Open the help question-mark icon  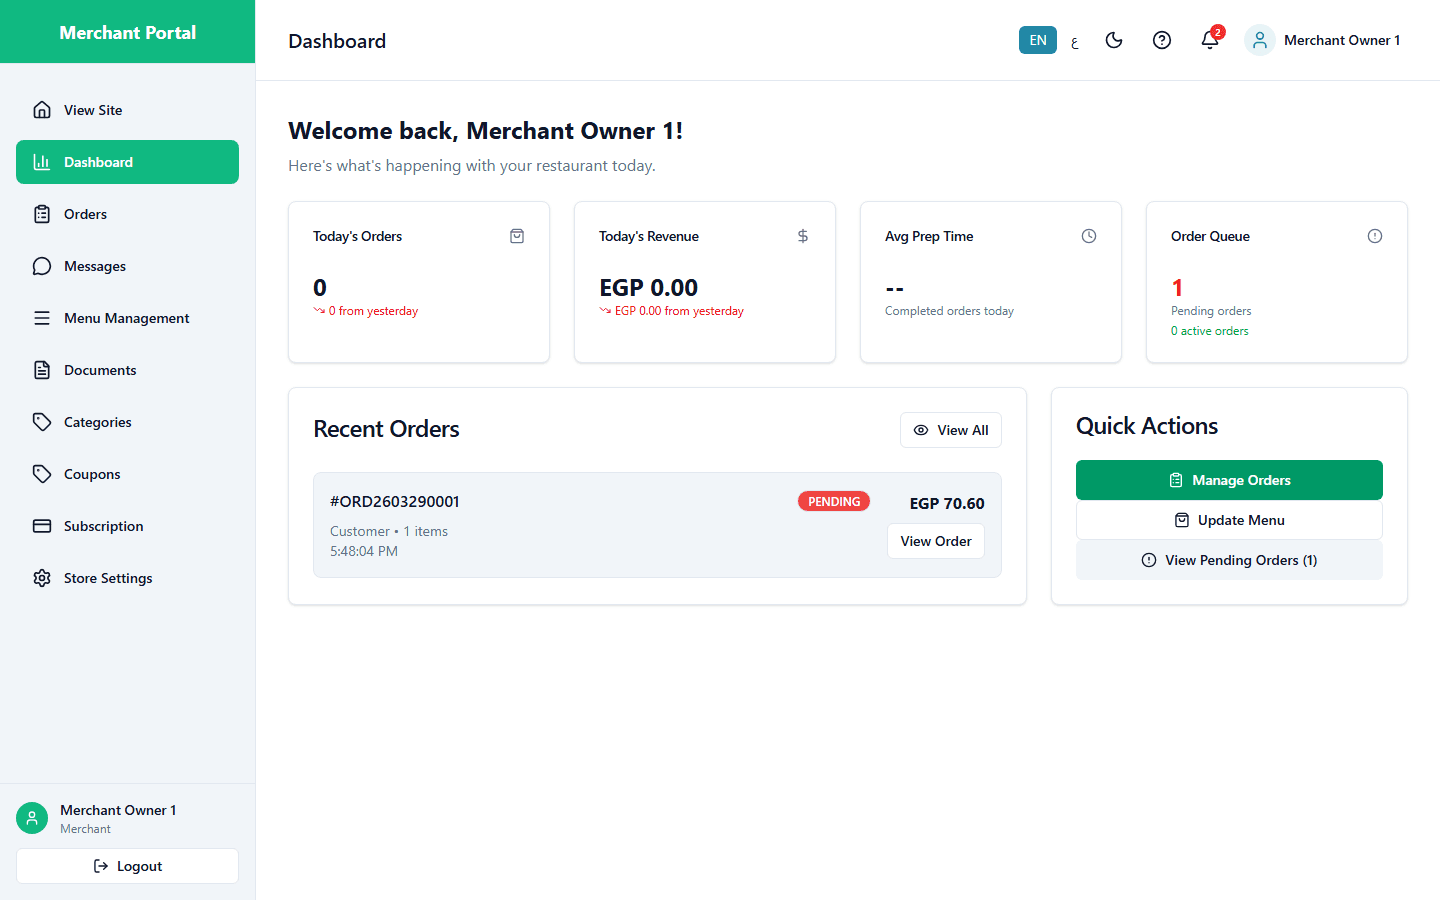[1162, 40]
